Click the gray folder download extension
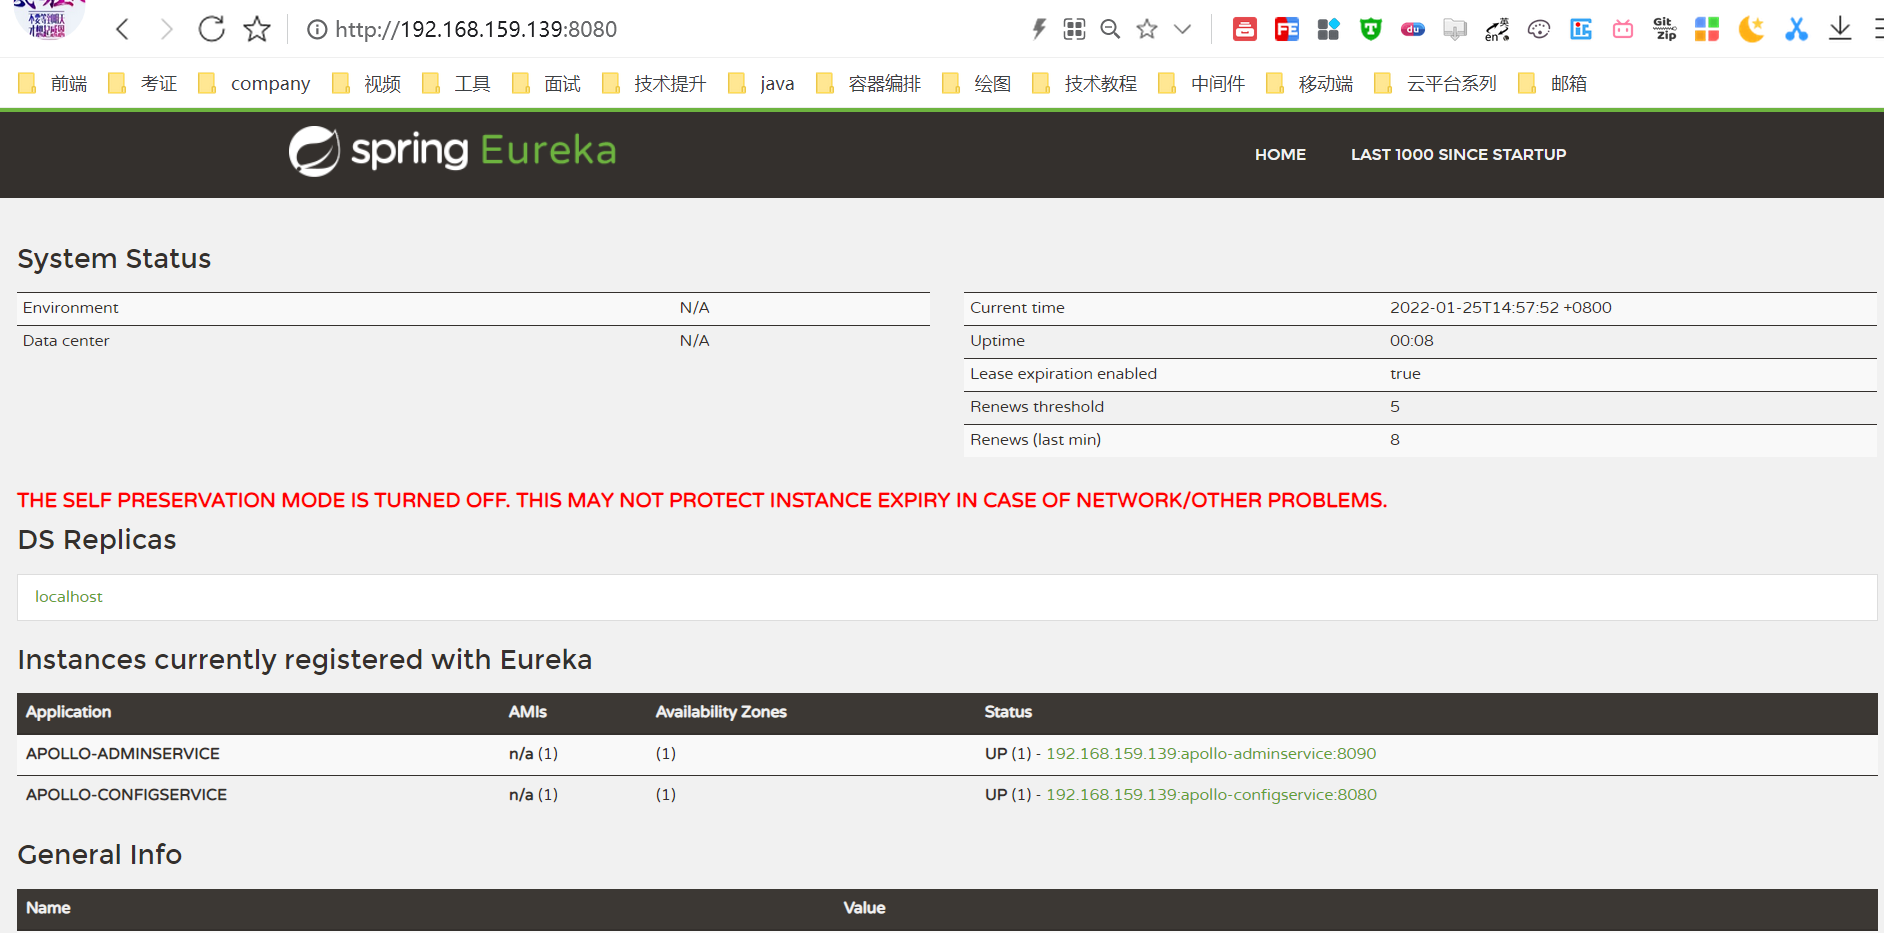 click(1455, 29)
